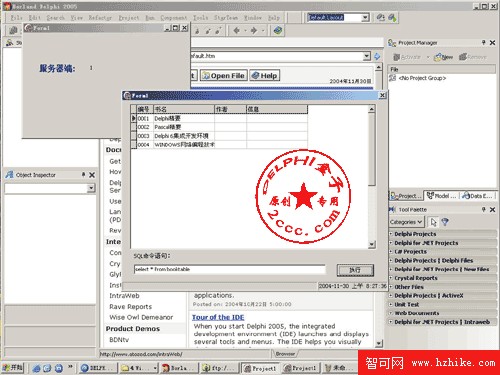Close the Tool Palette panel
Image resolution: width=500 pixels, height=375 pixels.
492,209
